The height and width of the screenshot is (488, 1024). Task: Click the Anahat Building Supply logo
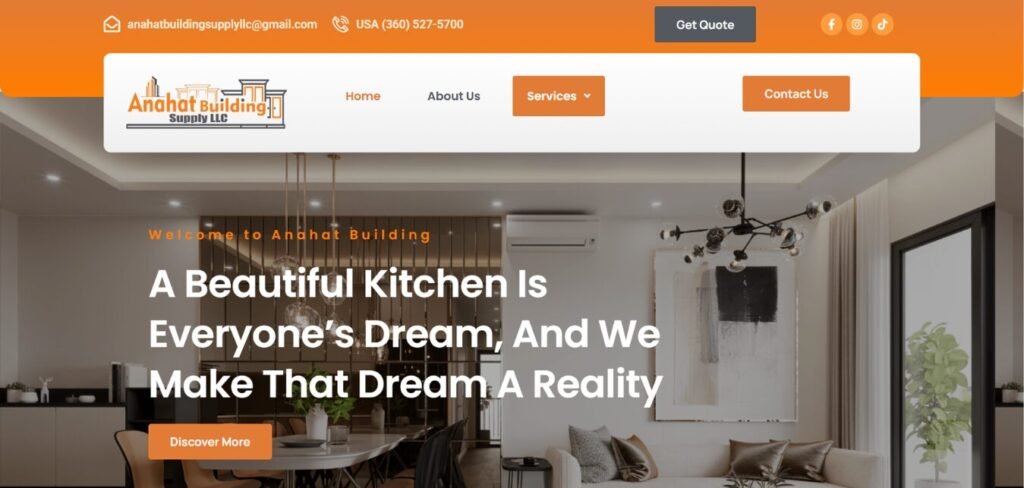(206, 103)
